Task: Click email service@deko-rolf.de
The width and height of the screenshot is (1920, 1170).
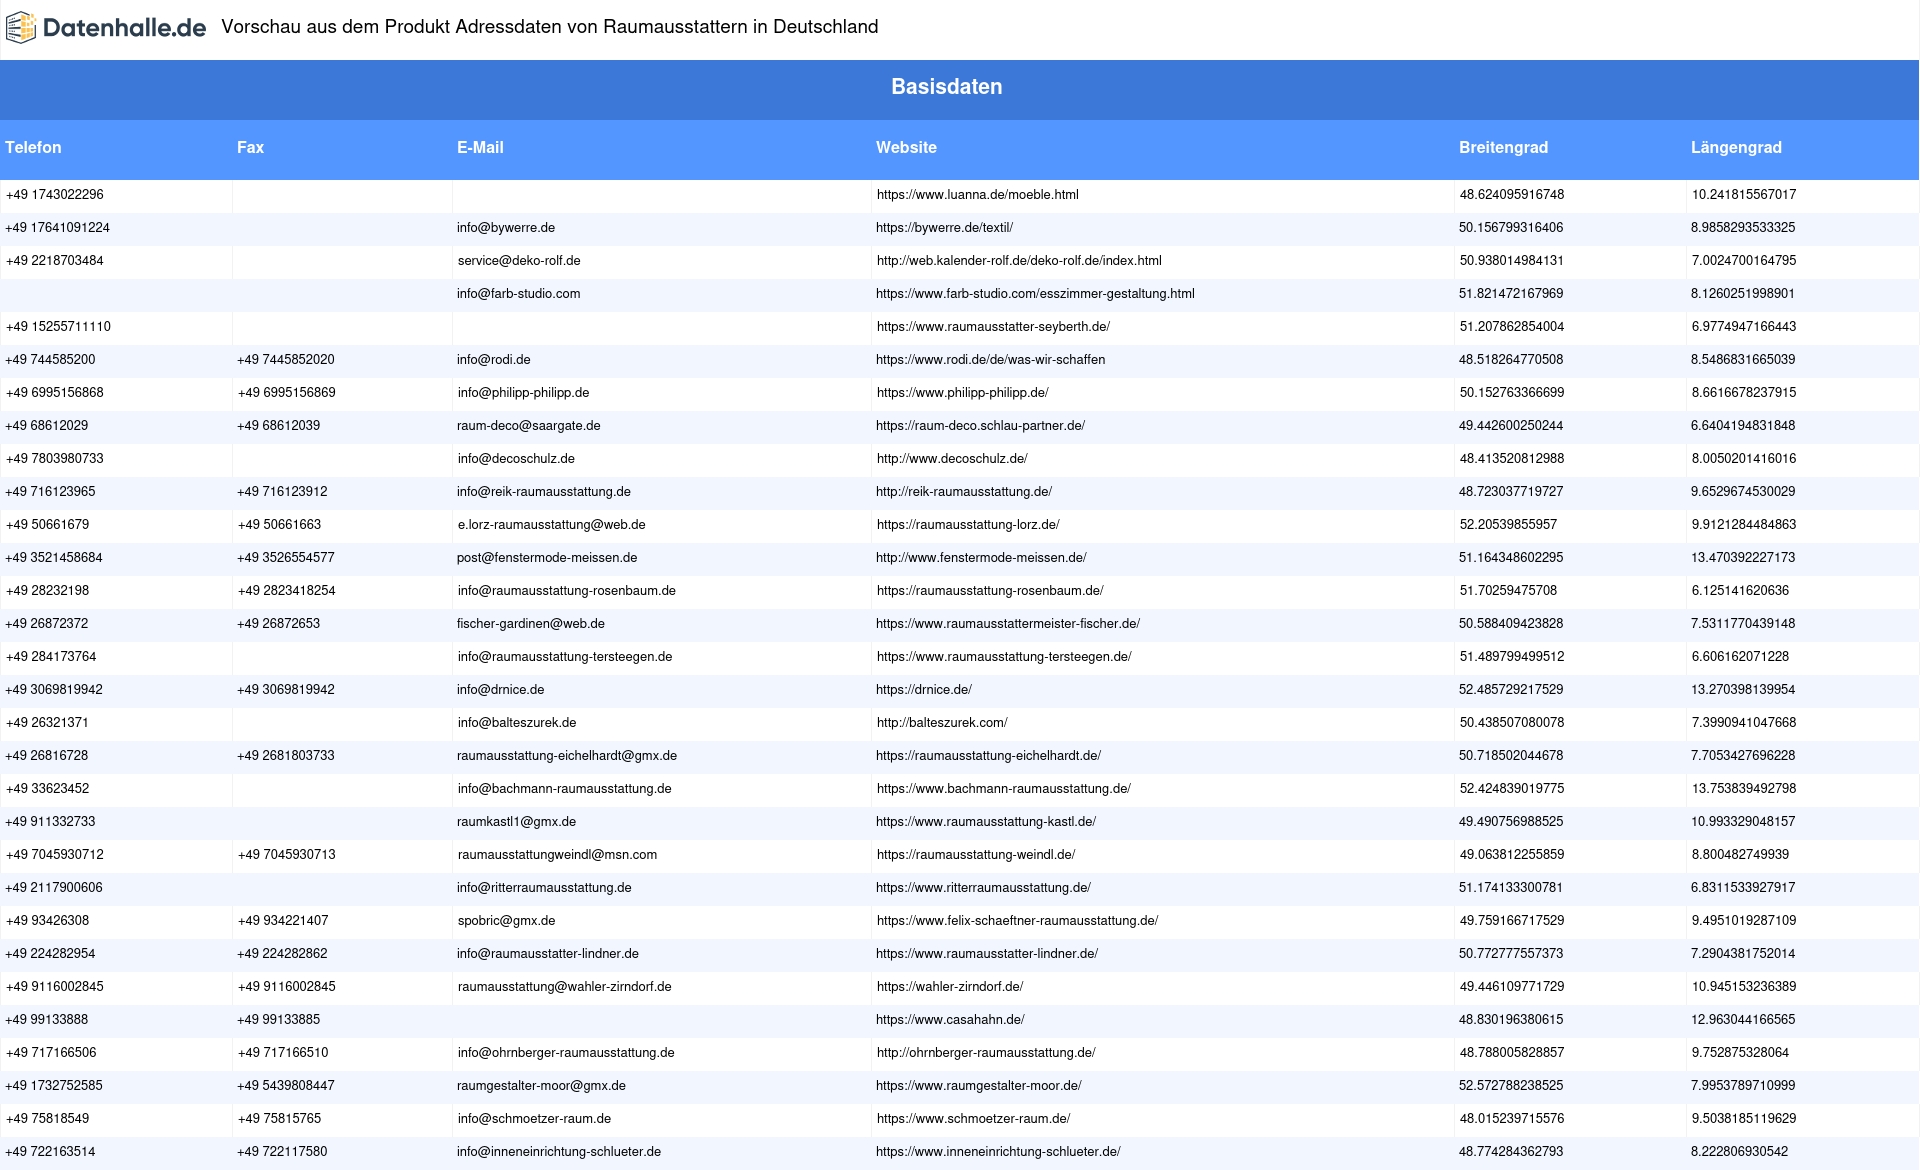Action: tap(519, 261)
